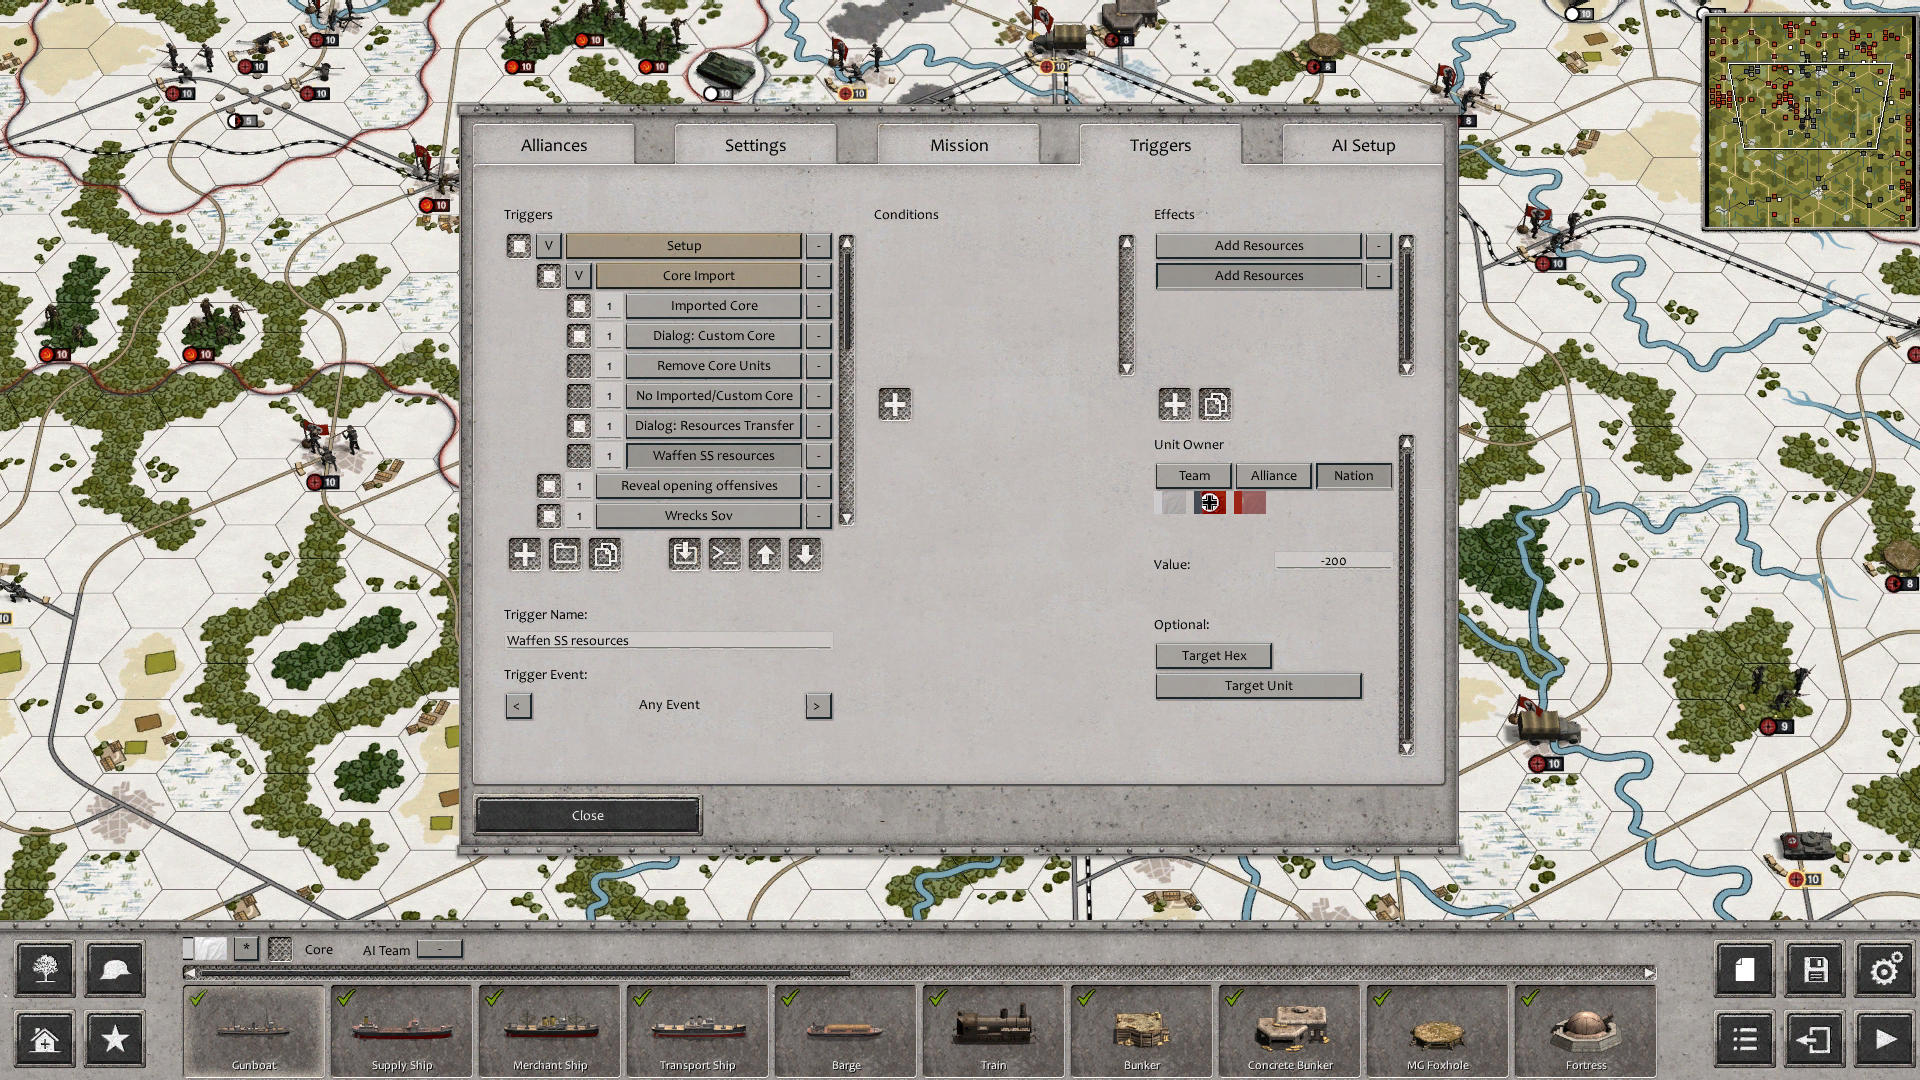Choose Team unit owner option
Image resolution: width=1920 pixels, height=1080 pixels.
1194,475
